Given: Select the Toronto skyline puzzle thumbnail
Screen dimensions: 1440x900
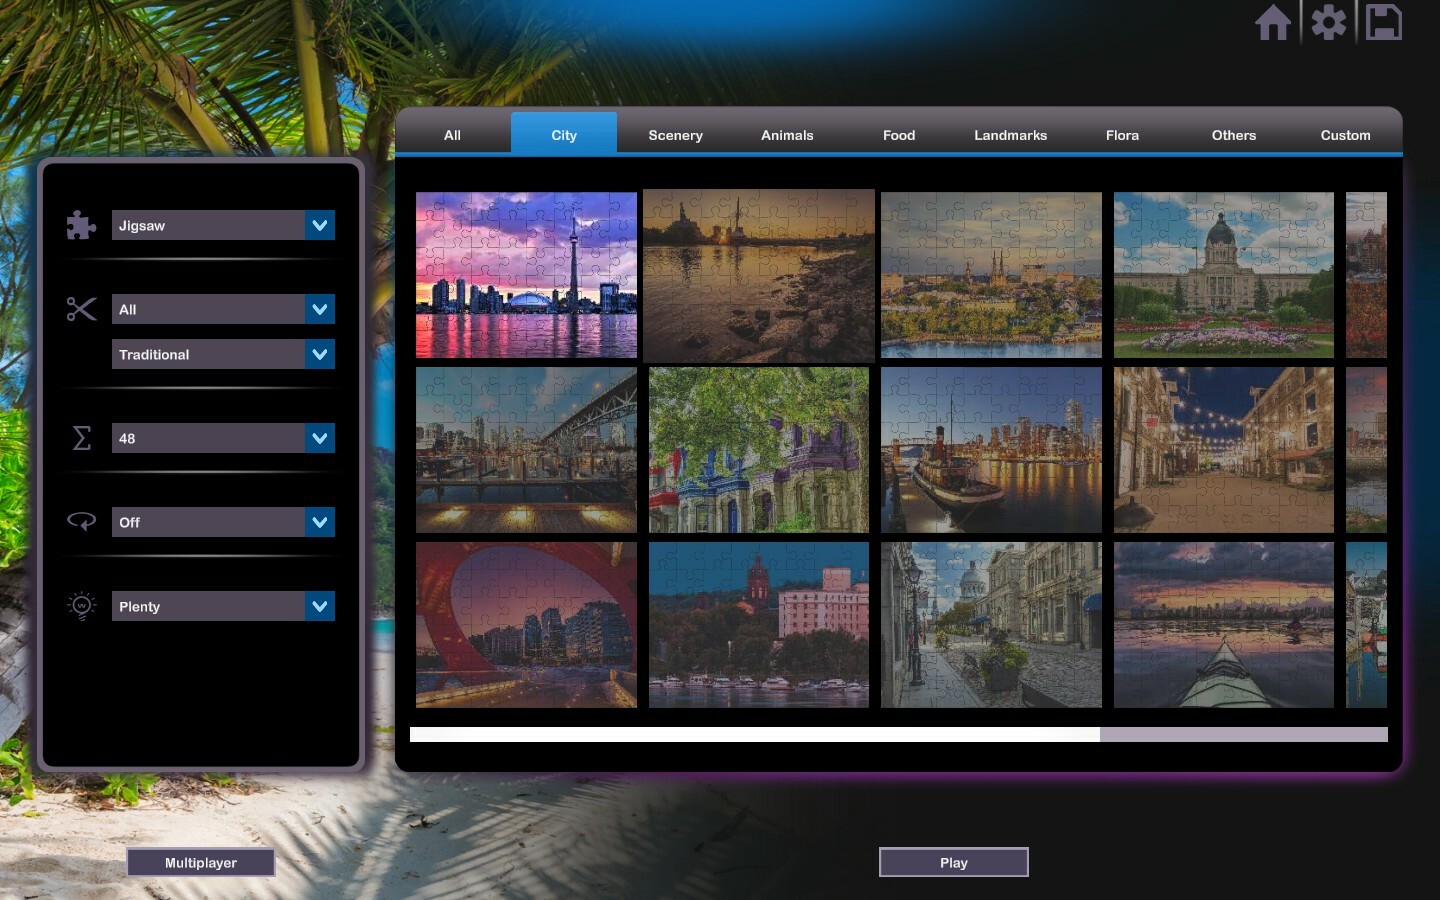Looking at the screenshot, I should (526, 275).
